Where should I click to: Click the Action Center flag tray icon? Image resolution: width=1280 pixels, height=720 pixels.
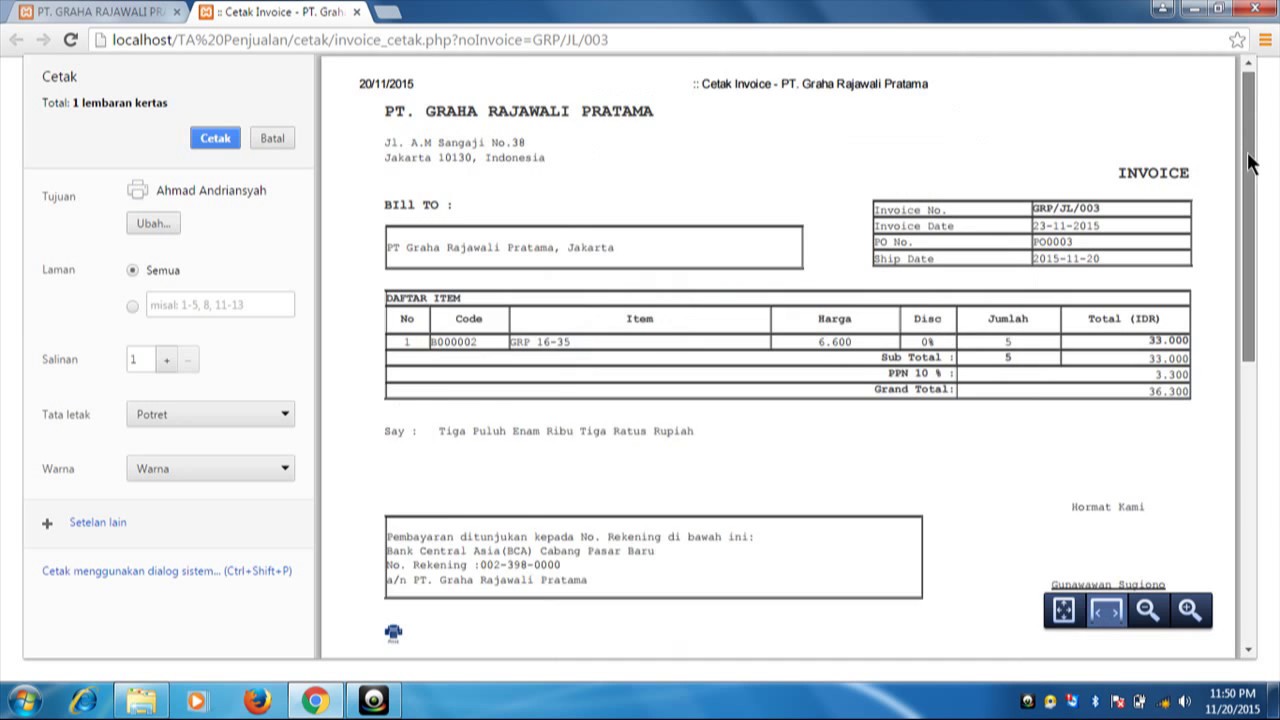[1118, 701]
